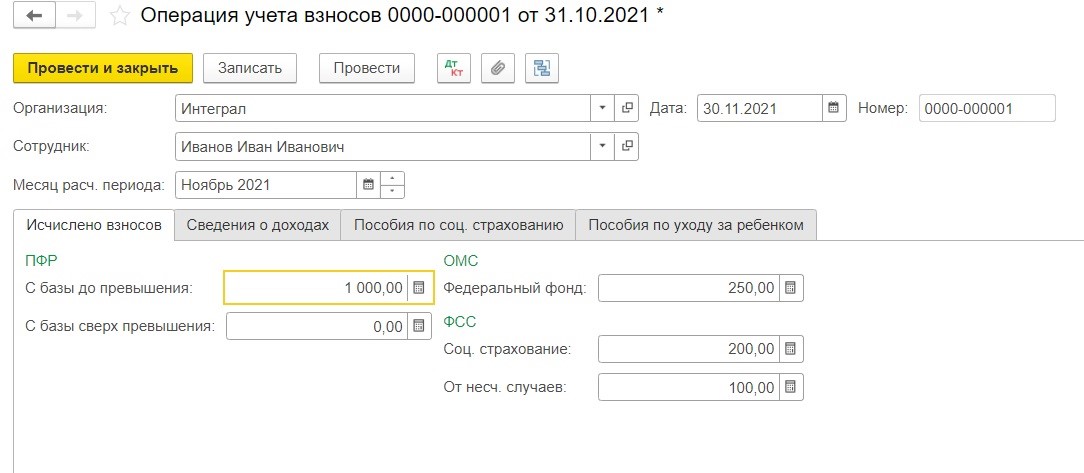Screen dimensions: 1084x473
Task: Decrease month with stepper down arrow
Action: pos(393,192)
